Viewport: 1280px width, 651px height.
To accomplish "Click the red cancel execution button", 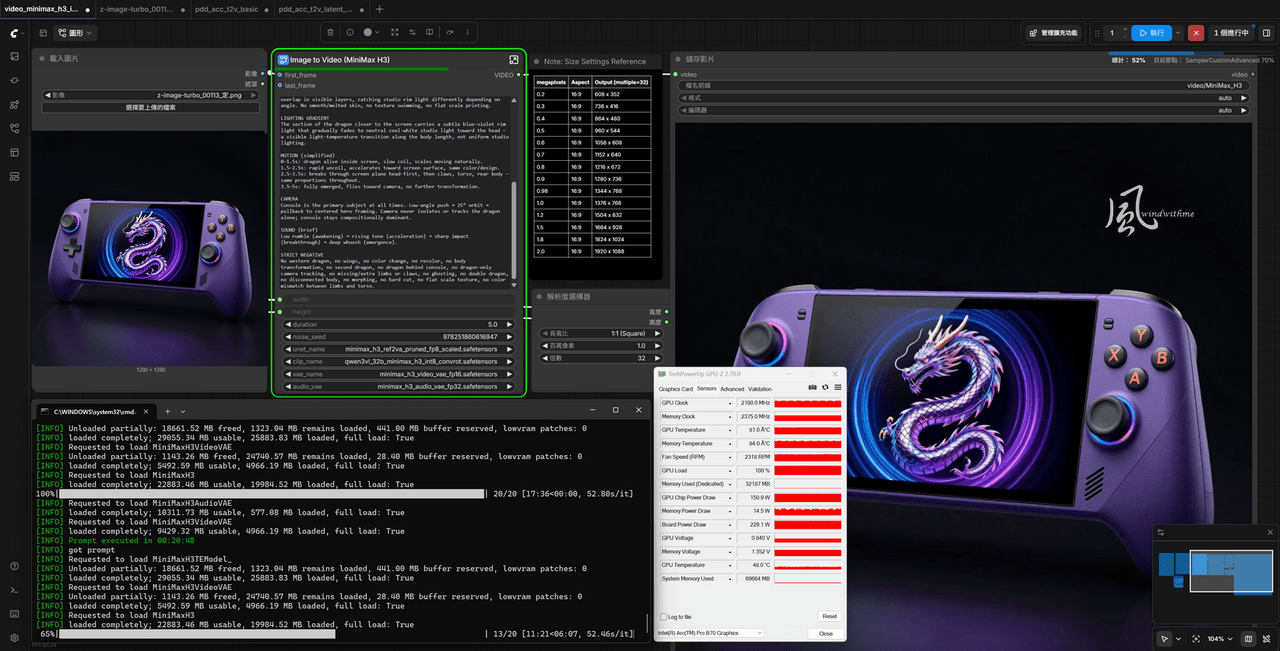I will 1196,33.
